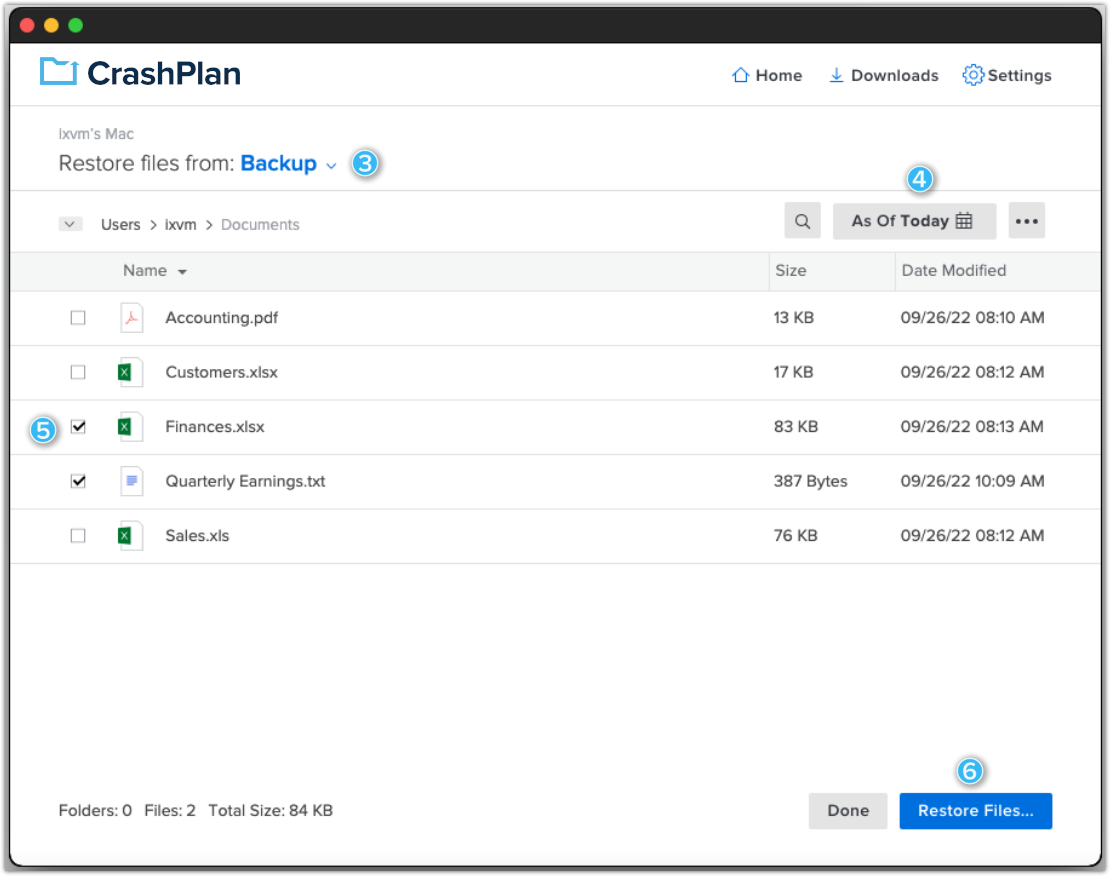Click the calendar icon in As Of Today
Image resolution: width=1110 pixels, height=876 pixels.
[963, 221]
